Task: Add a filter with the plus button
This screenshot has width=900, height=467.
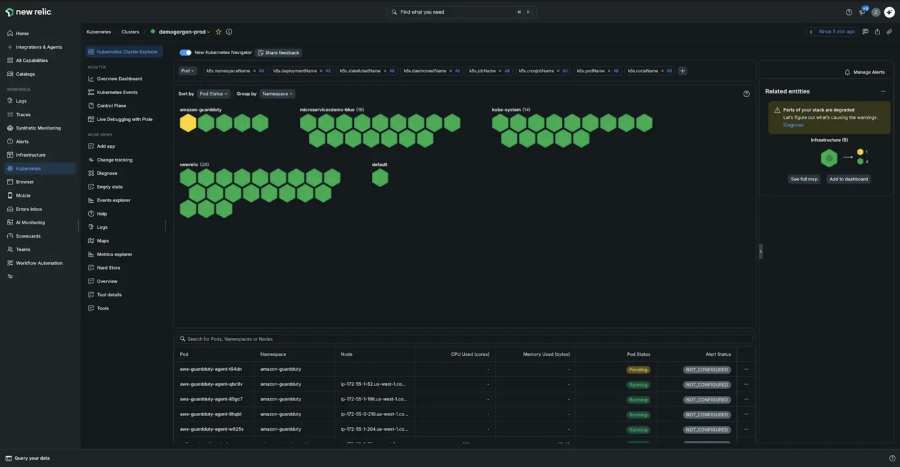Action: [x=682, y=71]
